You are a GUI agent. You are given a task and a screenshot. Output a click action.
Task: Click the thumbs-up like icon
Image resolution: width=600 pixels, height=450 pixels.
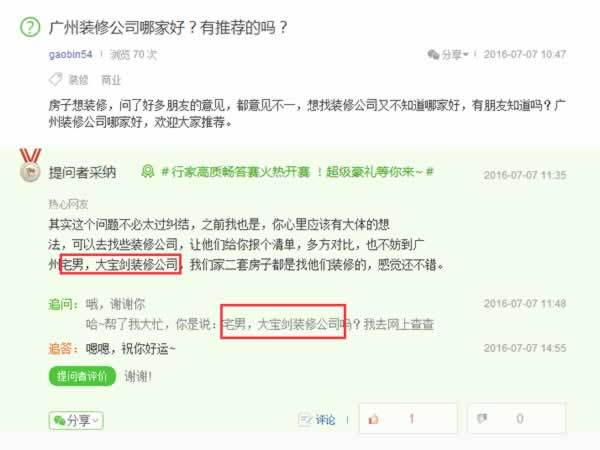[x=373, y=419]
